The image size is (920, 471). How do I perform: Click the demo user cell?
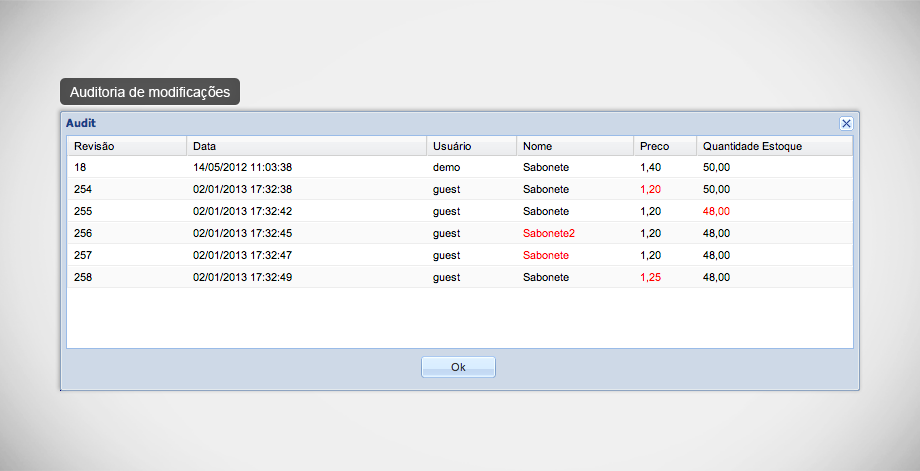(446, 167)
